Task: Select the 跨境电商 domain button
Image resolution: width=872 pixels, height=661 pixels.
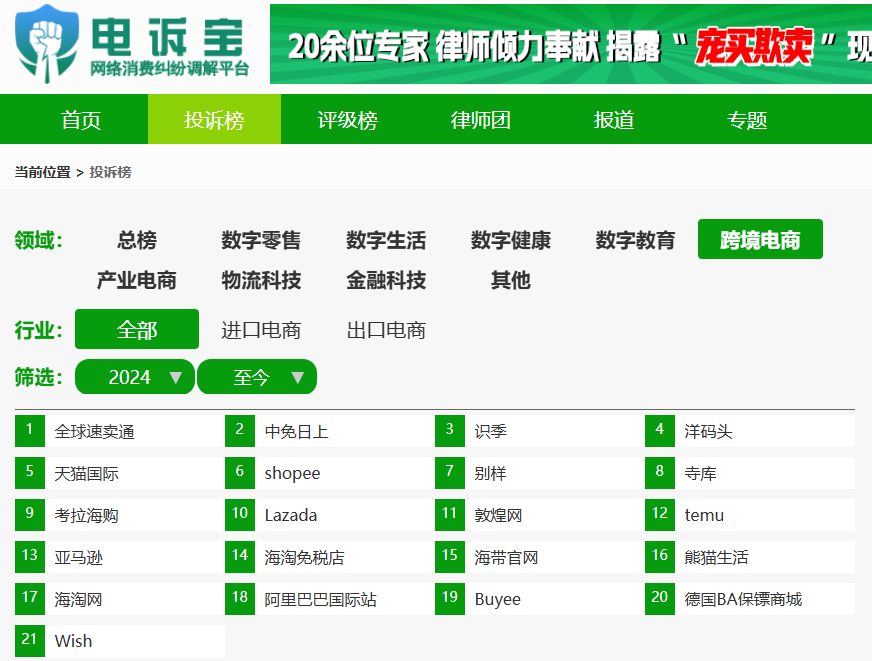Action: (x=760, y=239)
